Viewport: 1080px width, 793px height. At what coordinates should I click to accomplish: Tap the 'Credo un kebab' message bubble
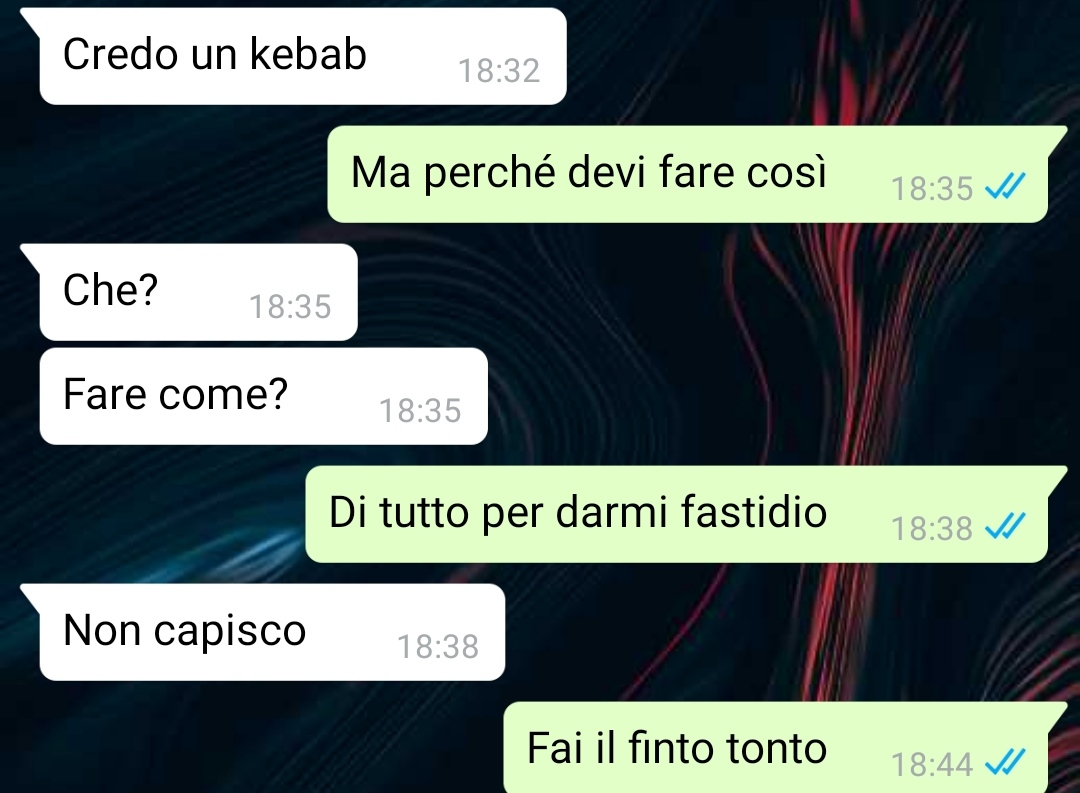click(303, 56)
